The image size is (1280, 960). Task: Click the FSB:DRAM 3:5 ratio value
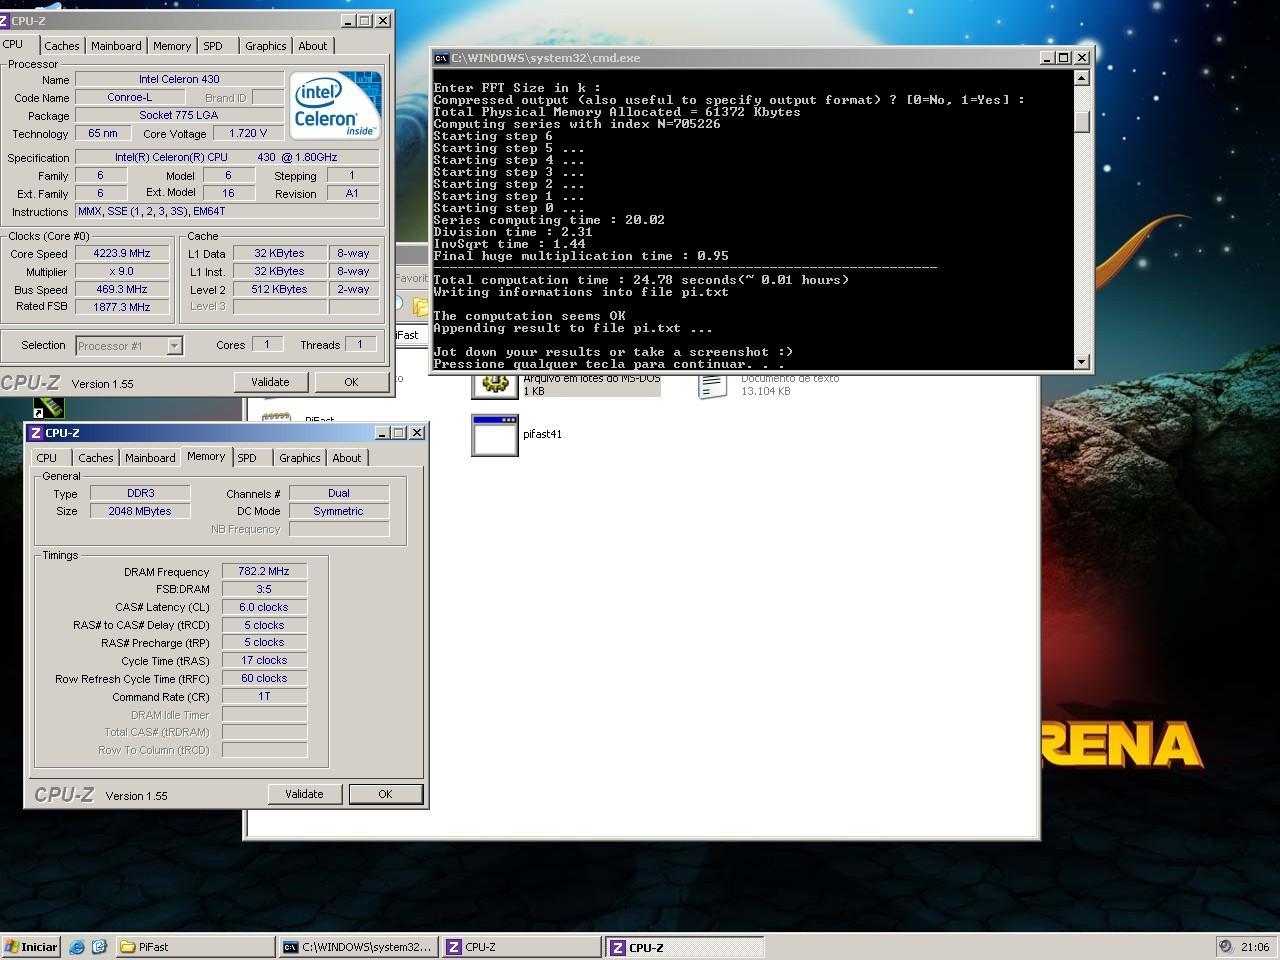[264, 589]
